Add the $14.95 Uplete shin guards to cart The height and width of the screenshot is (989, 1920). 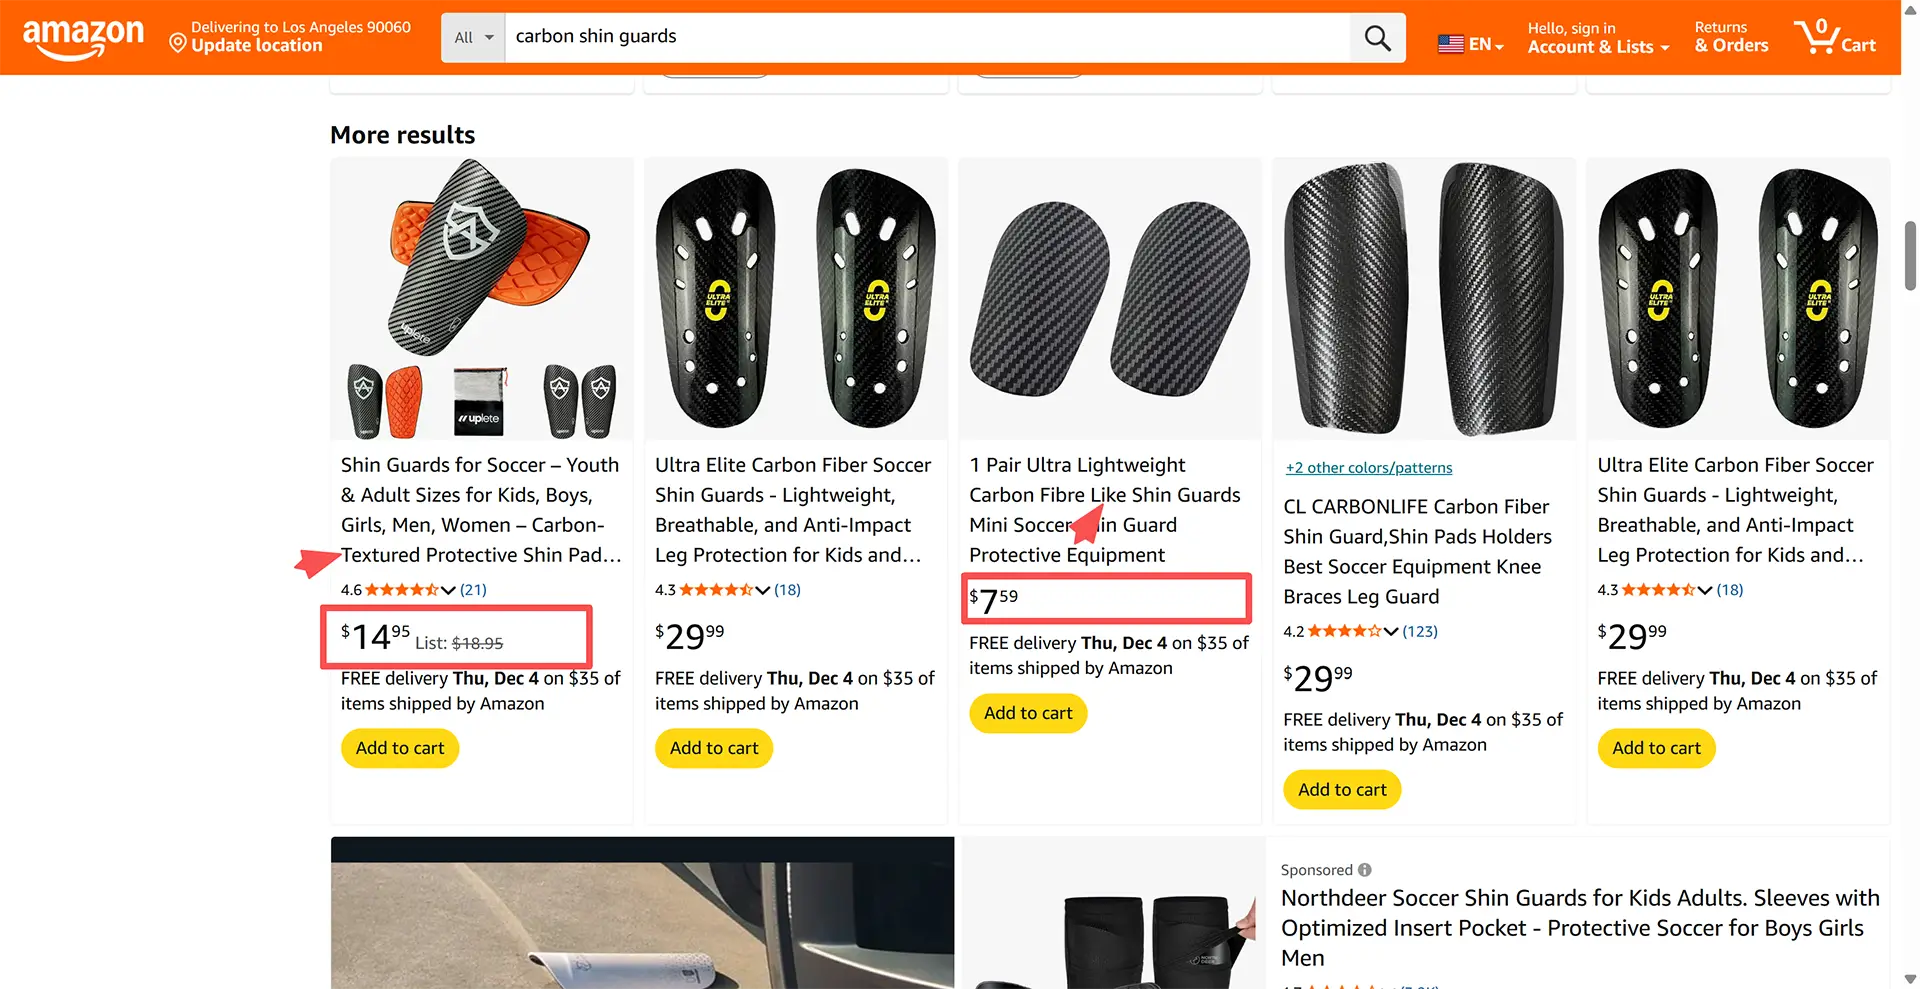(400, 748)
